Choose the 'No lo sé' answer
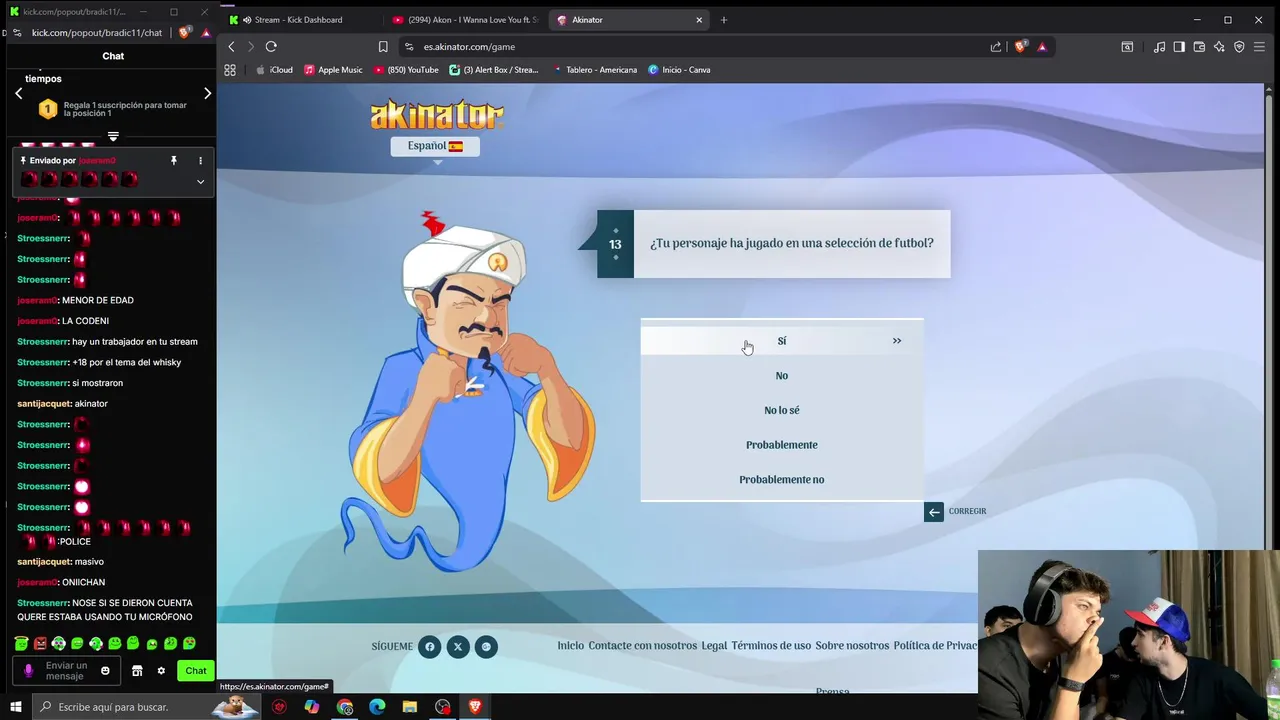 (x=782, y=410)
